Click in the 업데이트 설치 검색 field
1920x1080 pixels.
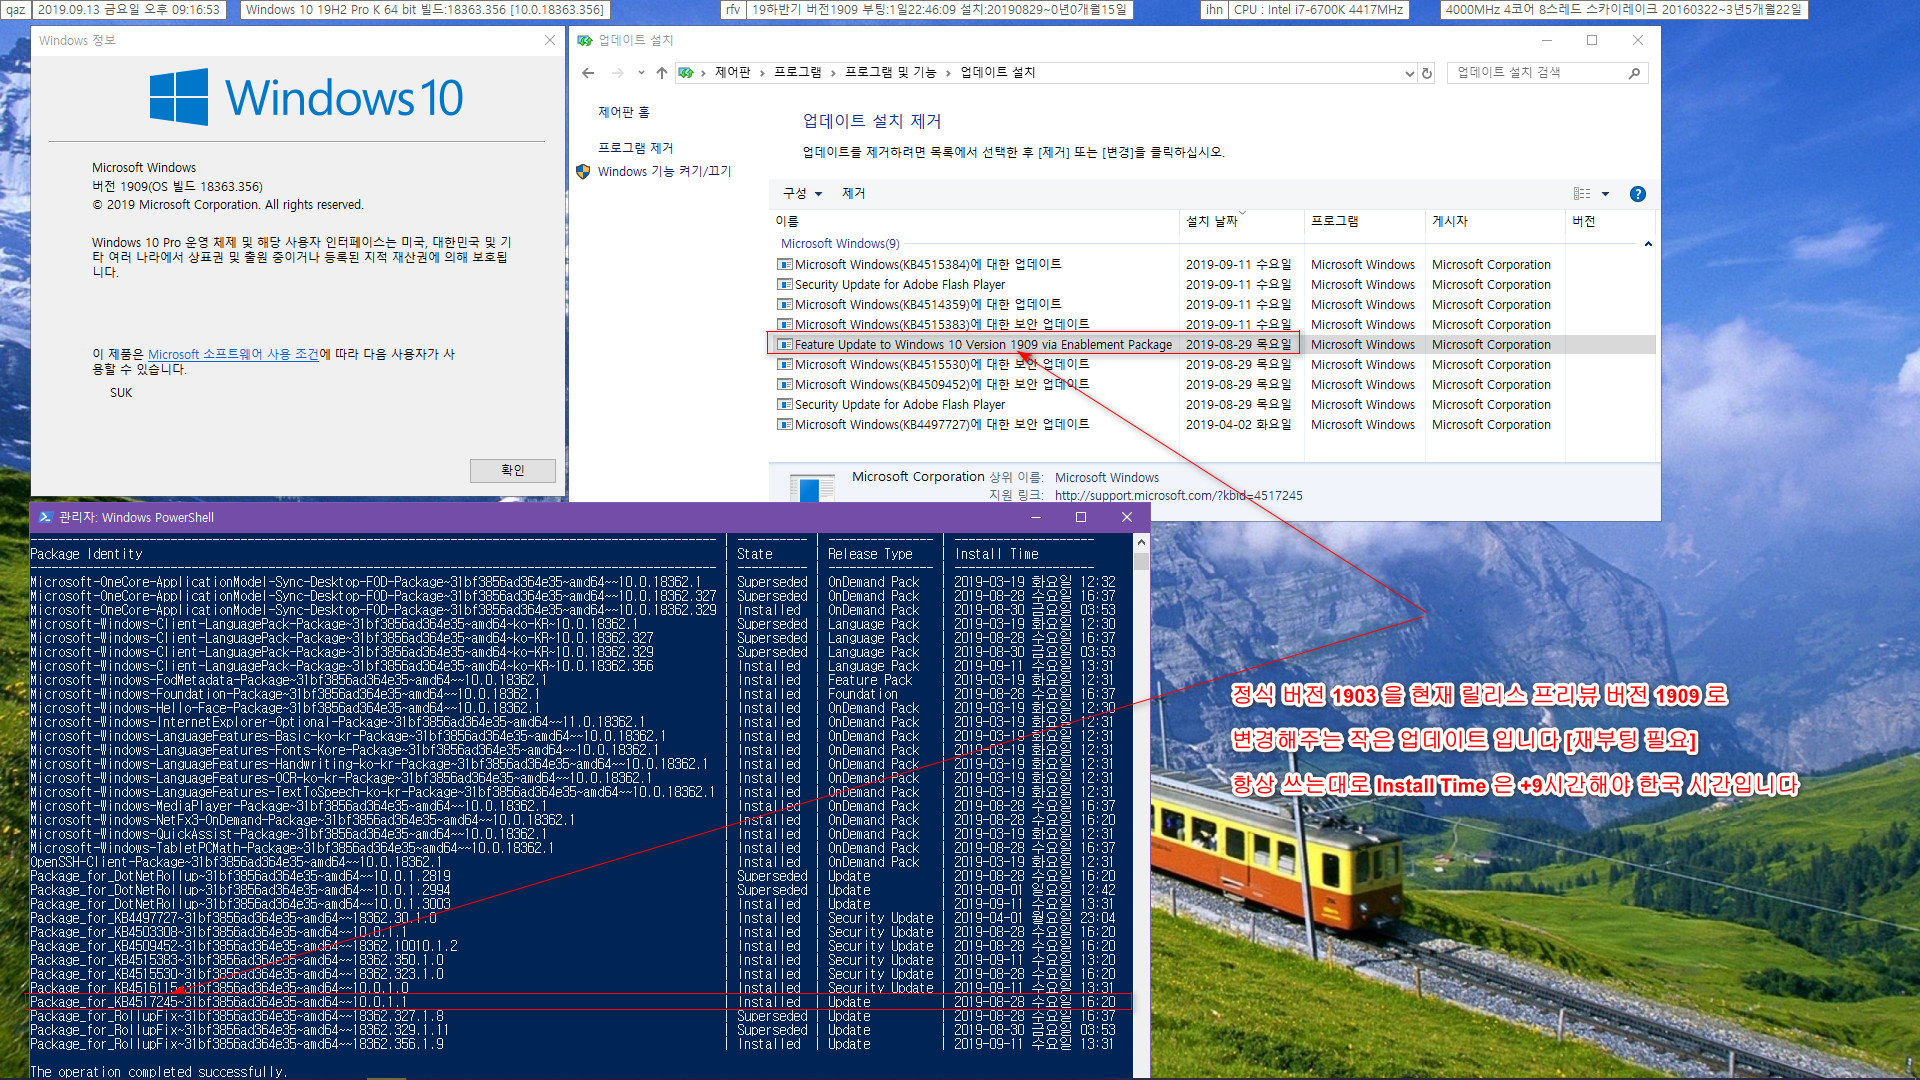1538,73
